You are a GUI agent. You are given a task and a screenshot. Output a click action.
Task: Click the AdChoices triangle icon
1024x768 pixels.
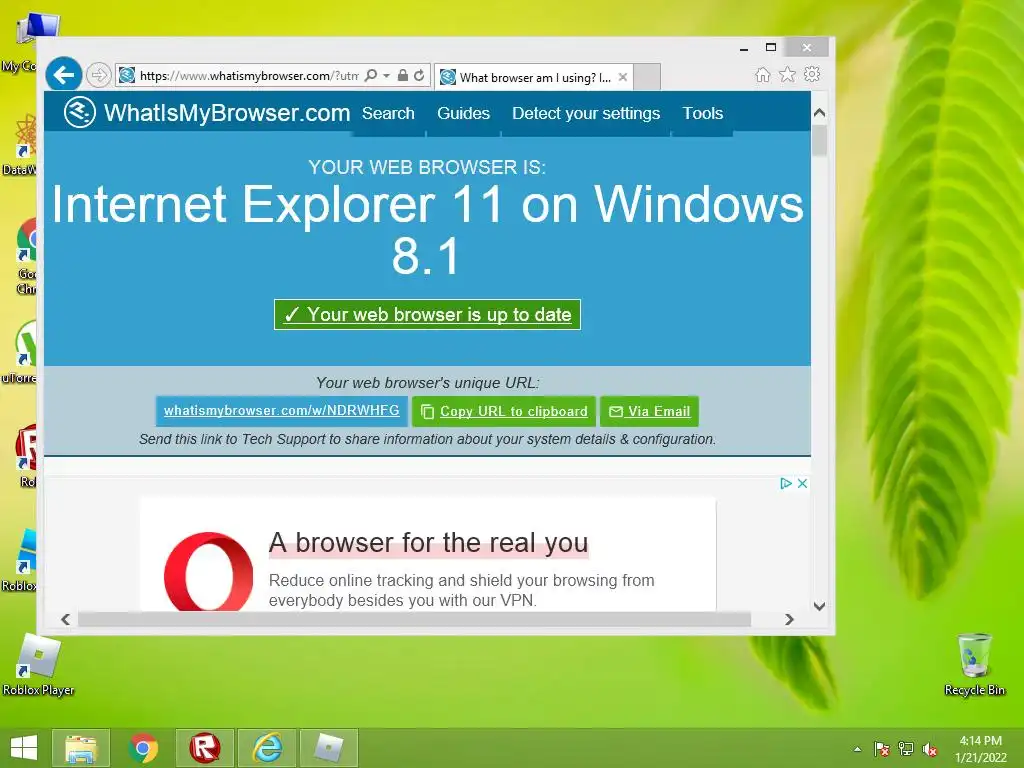coord(786,483)
